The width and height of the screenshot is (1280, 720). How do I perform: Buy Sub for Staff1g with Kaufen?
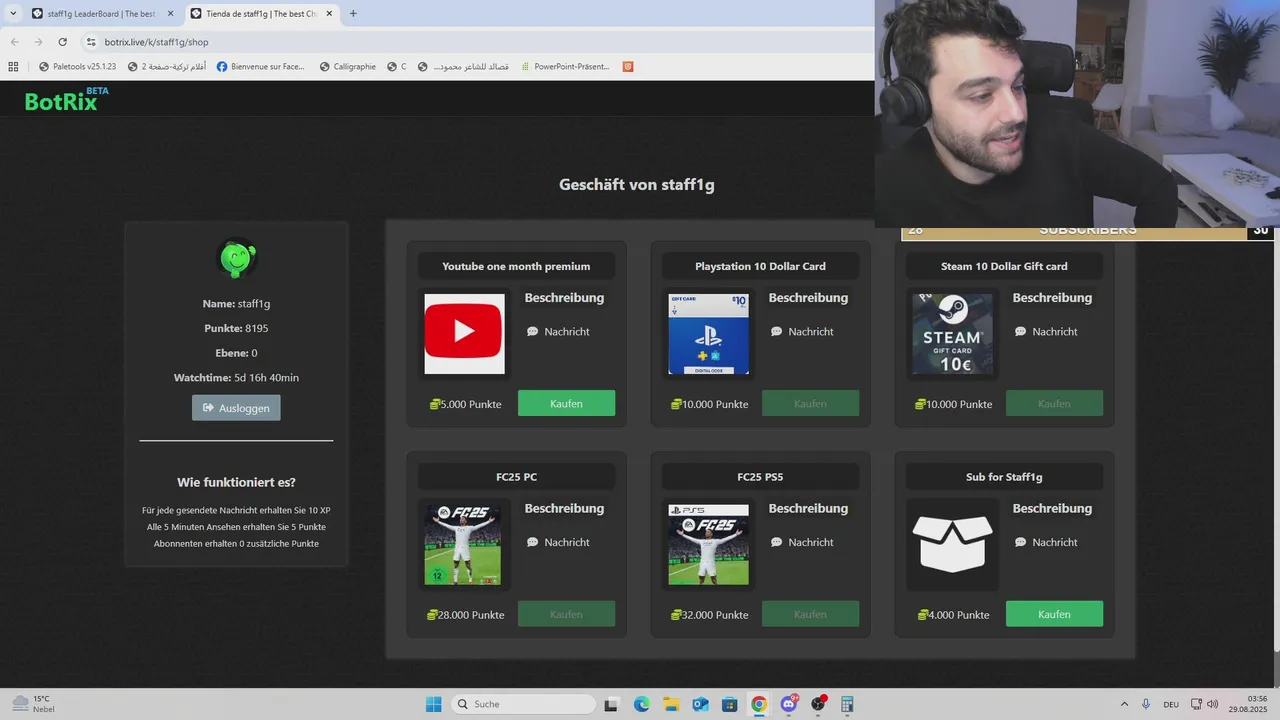[1054, 614]
